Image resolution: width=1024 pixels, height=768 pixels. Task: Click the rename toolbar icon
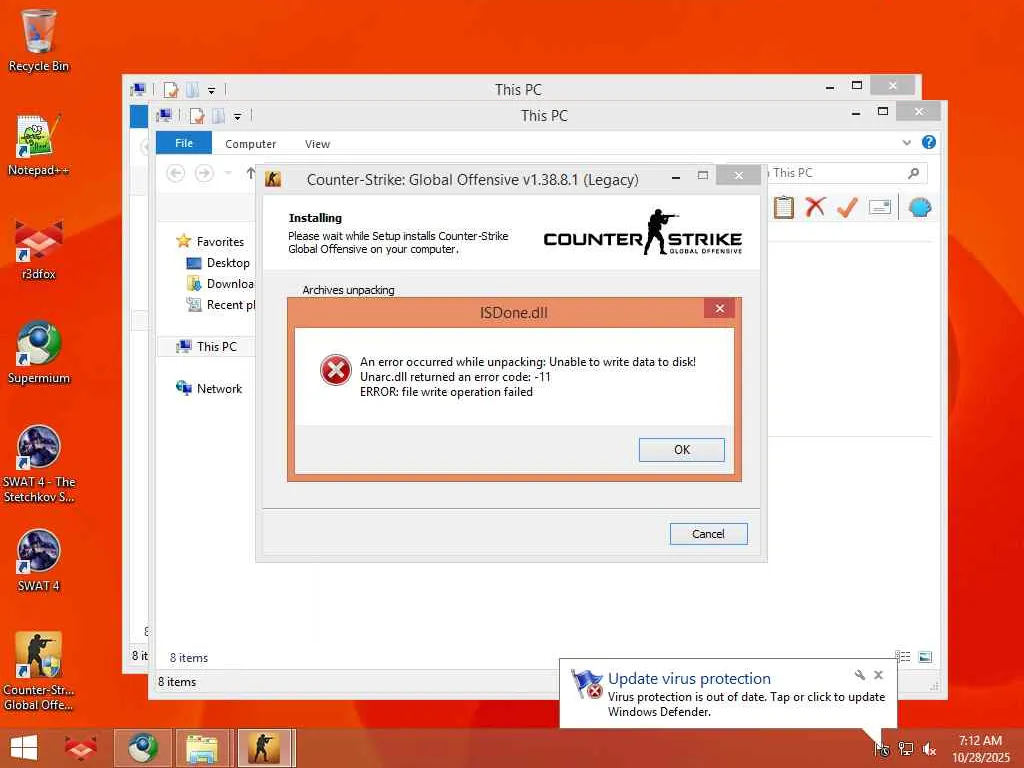tap(880, 208)
